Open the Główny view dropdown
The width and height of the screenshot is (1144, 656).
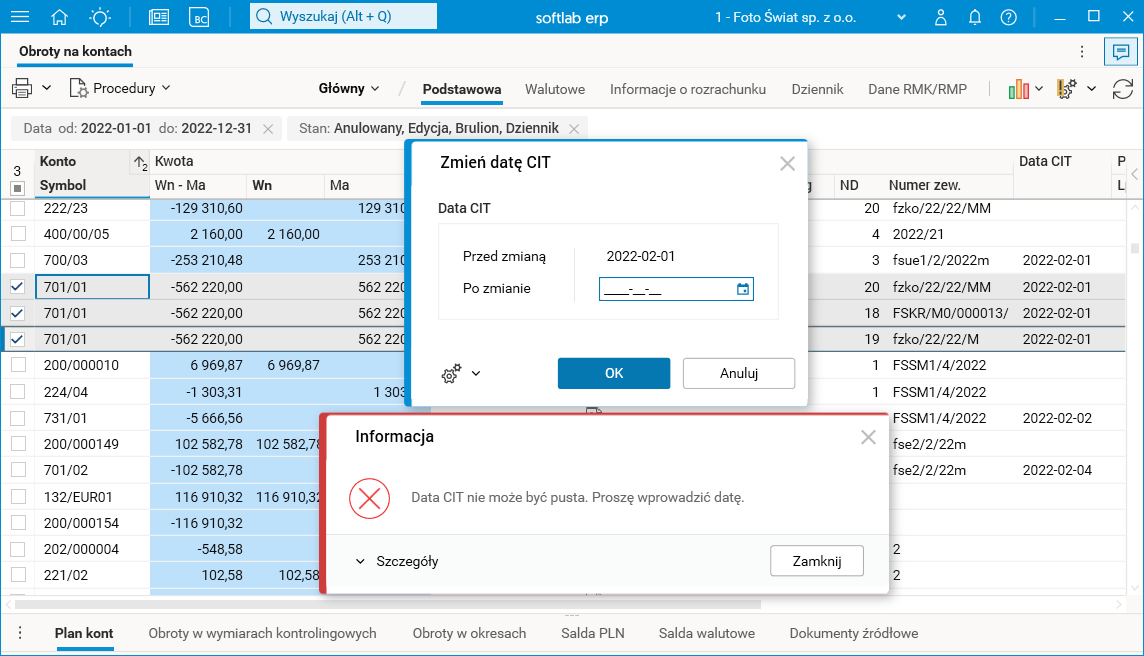coord(349,88)
